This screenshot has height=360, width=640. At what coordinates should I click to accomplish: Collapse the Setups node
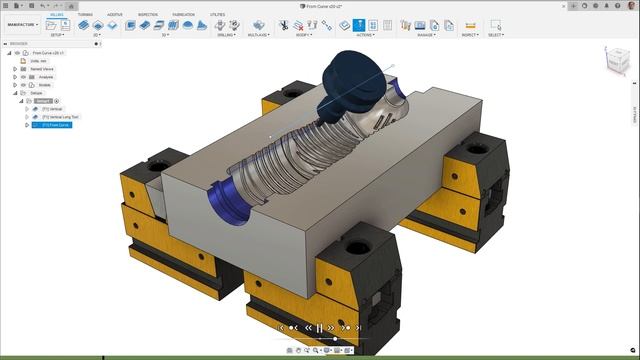tap(15, 93)
